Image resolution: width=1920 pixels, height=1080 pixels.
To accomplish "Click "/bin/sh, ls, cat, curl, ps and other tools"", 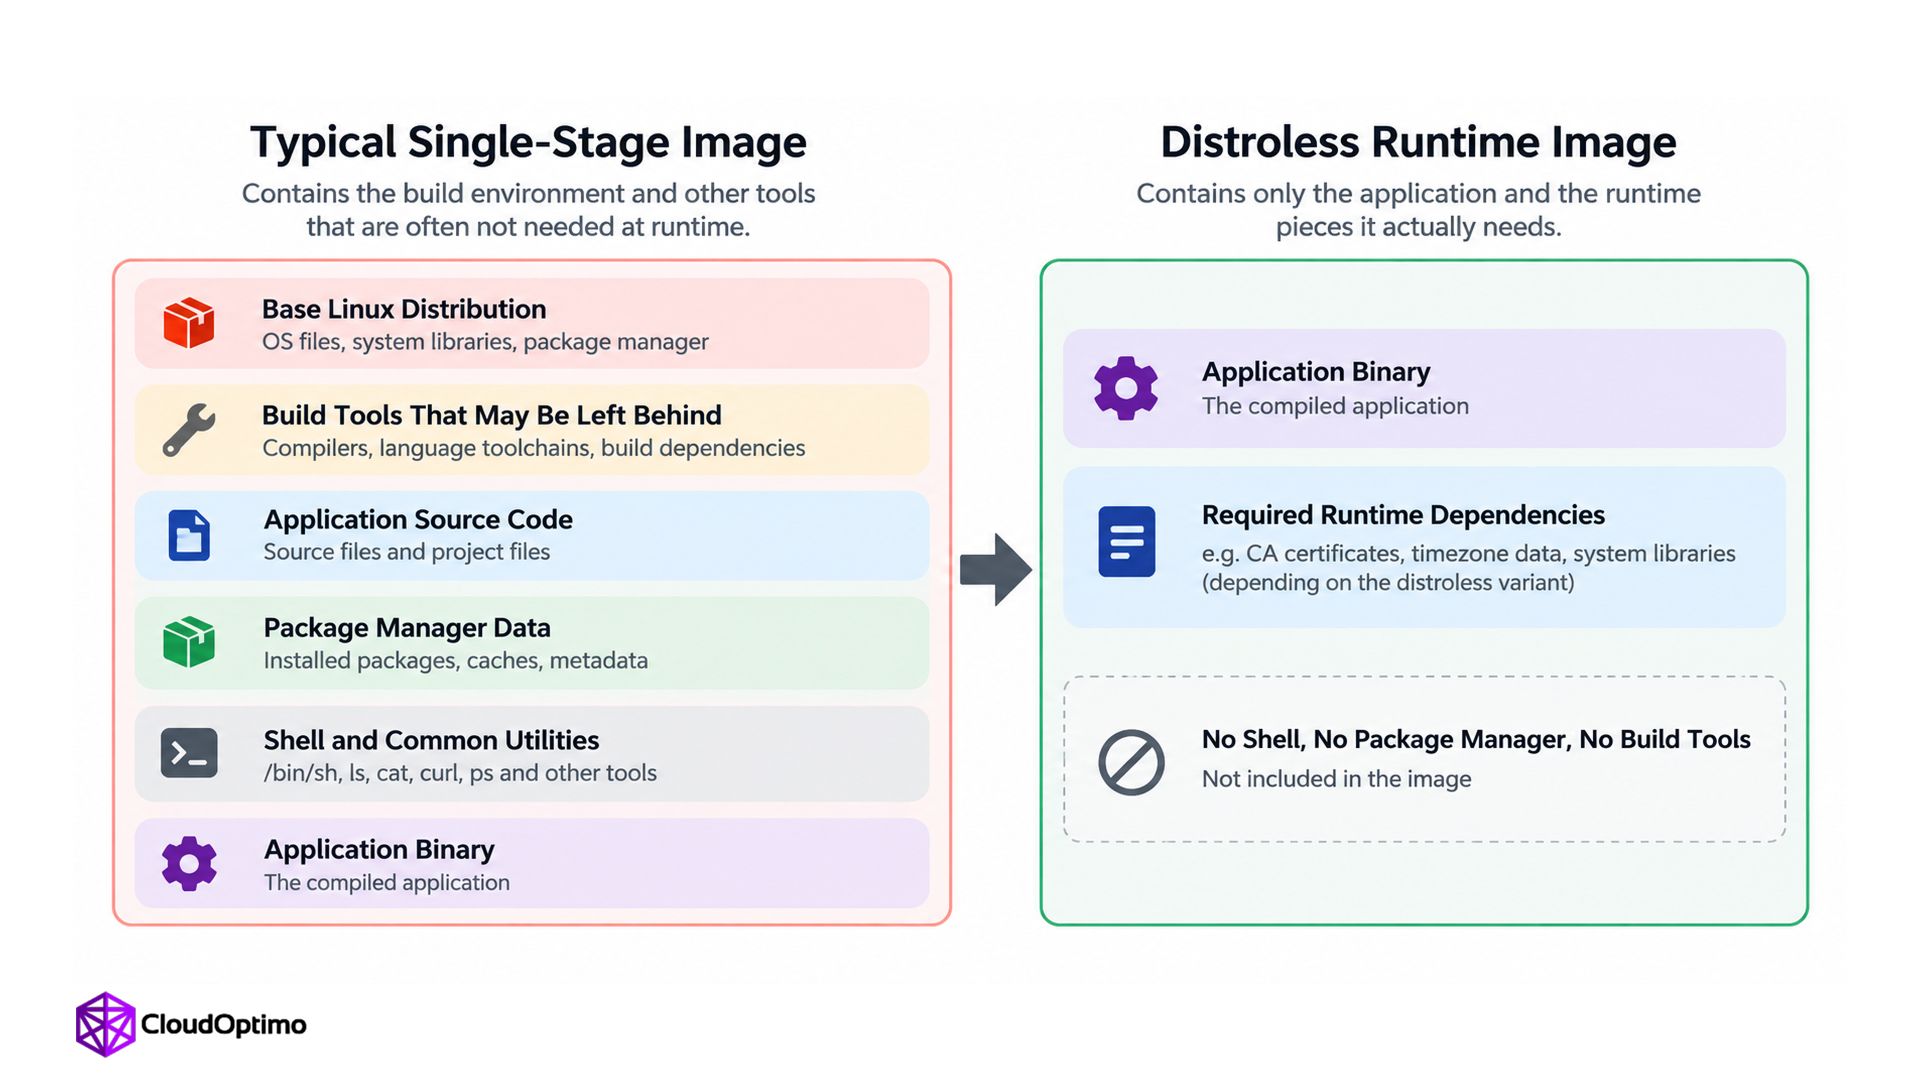I will point(460,773).
